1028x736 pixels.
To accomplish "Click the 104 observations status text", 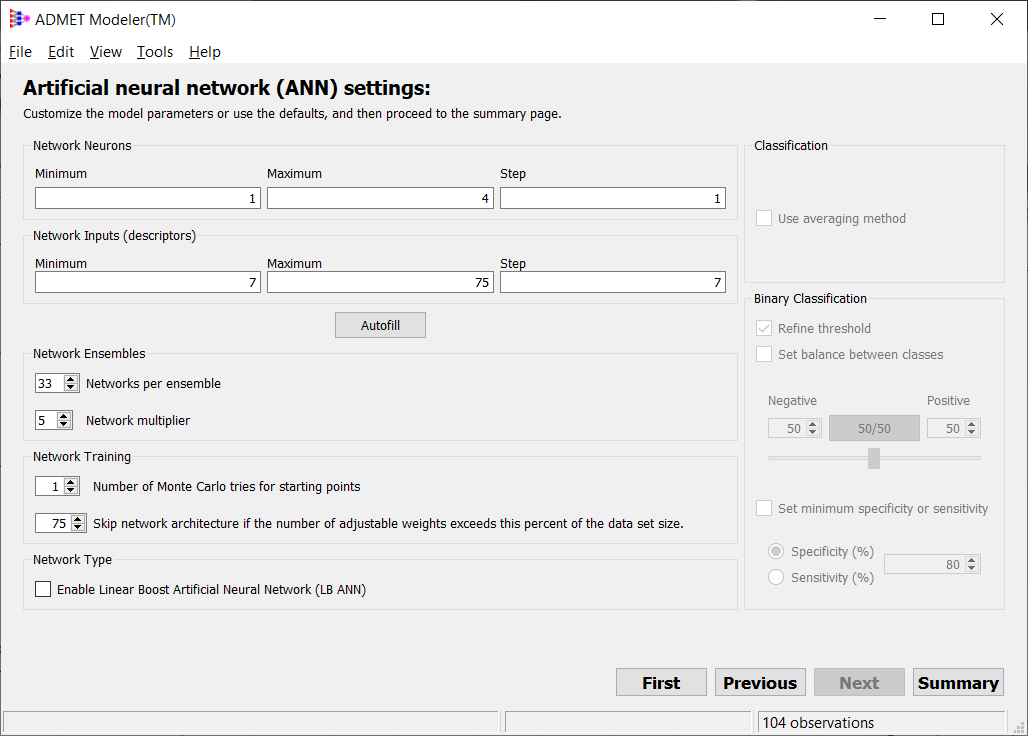I will tap(818, 723).
